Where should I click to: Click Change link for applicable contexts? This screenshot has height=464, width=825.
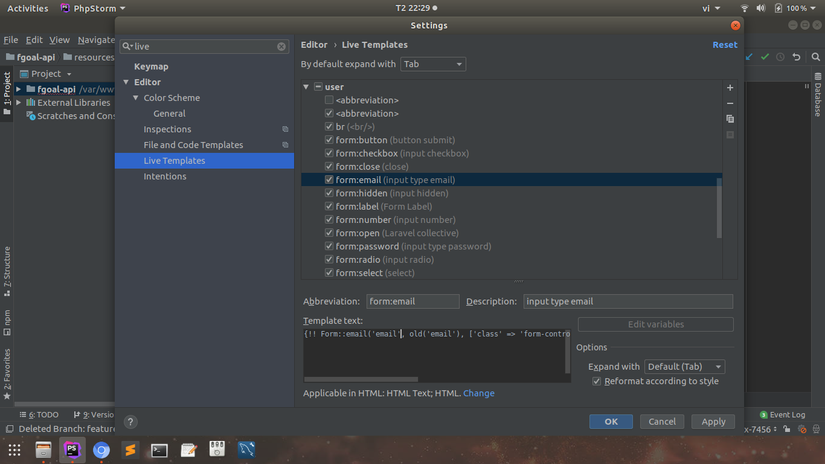479,393
